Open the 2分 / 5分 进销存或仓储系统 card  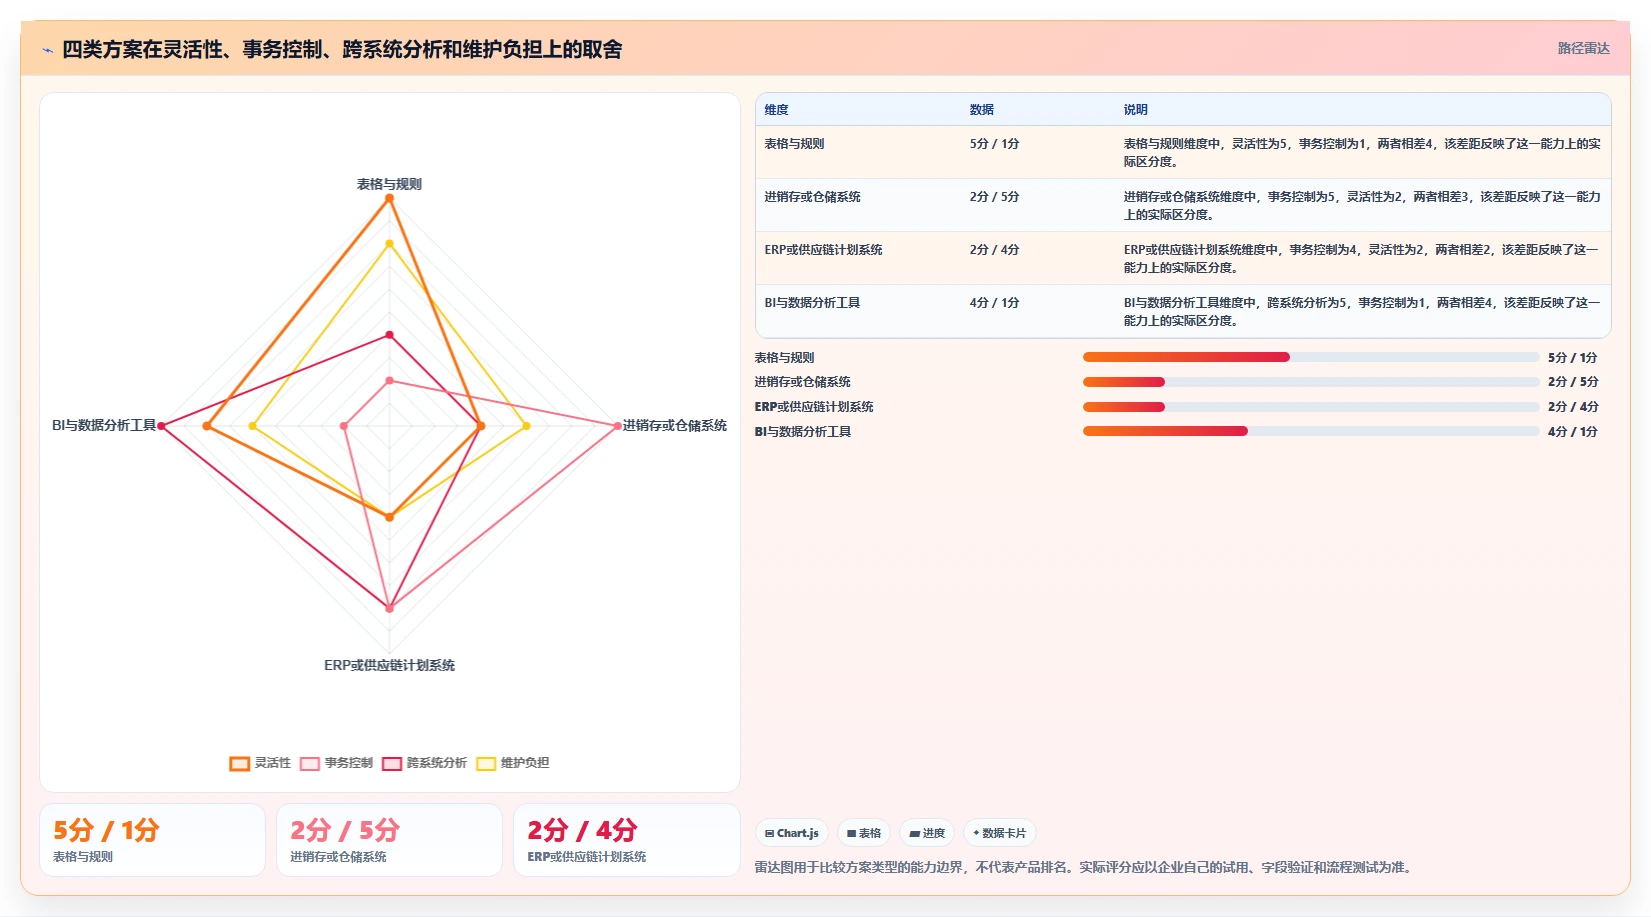click(389, 840)
